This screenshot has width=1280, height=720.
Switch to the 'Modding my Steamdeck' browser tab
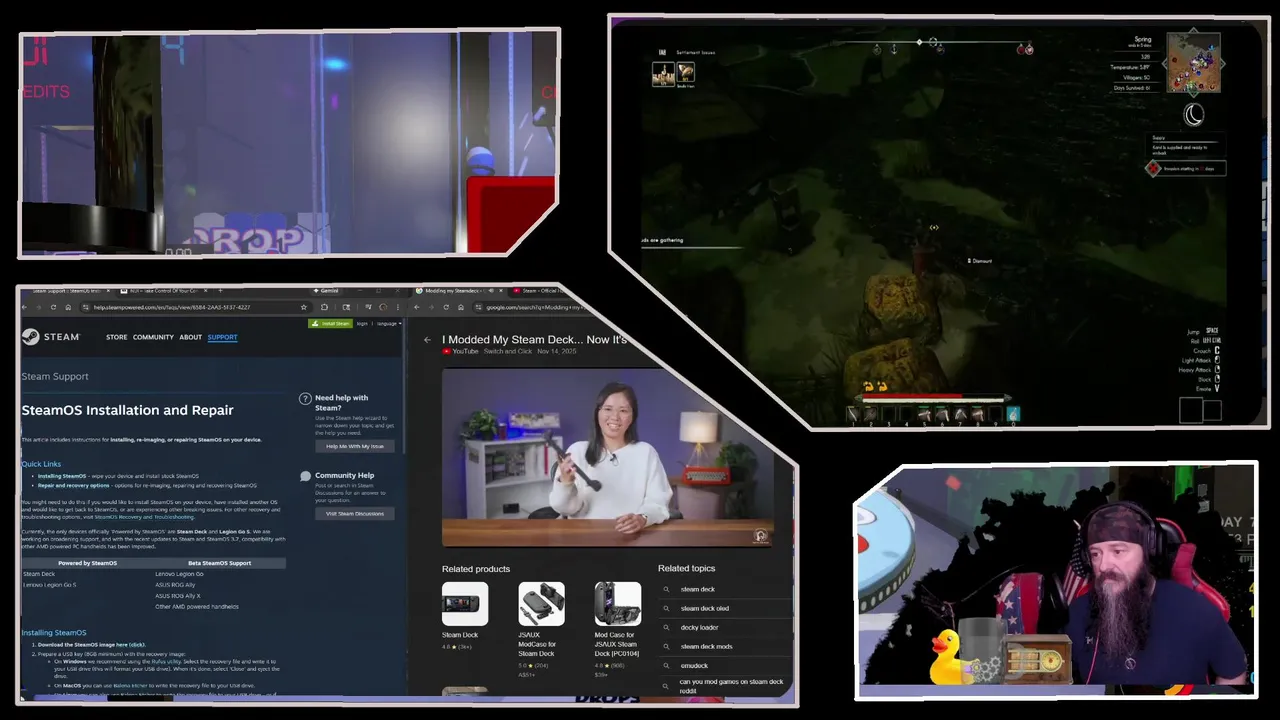tap(460, 291)
